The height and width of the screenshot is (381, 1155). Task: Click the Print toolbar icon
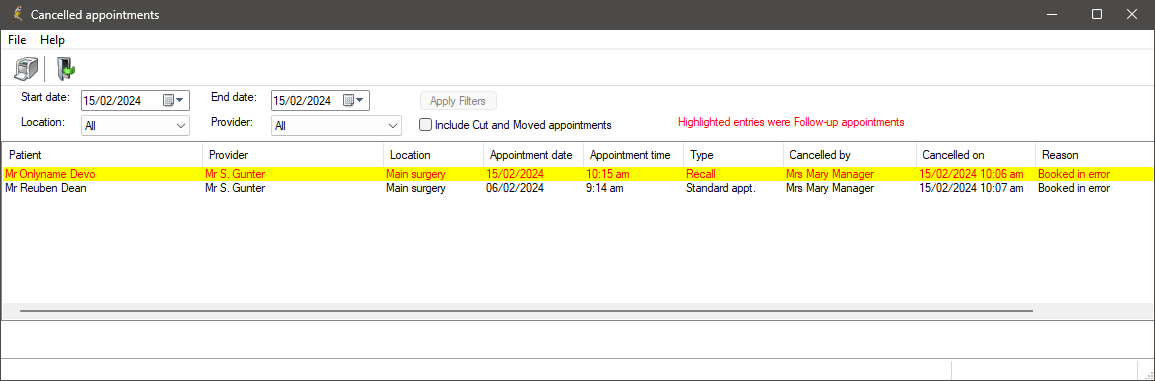click(27, 69)
